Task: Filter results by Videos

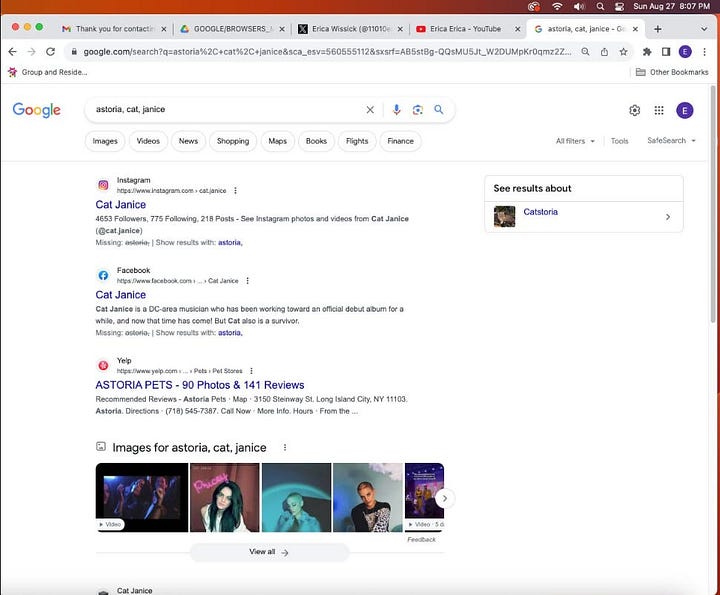Action: pos(148,141)
